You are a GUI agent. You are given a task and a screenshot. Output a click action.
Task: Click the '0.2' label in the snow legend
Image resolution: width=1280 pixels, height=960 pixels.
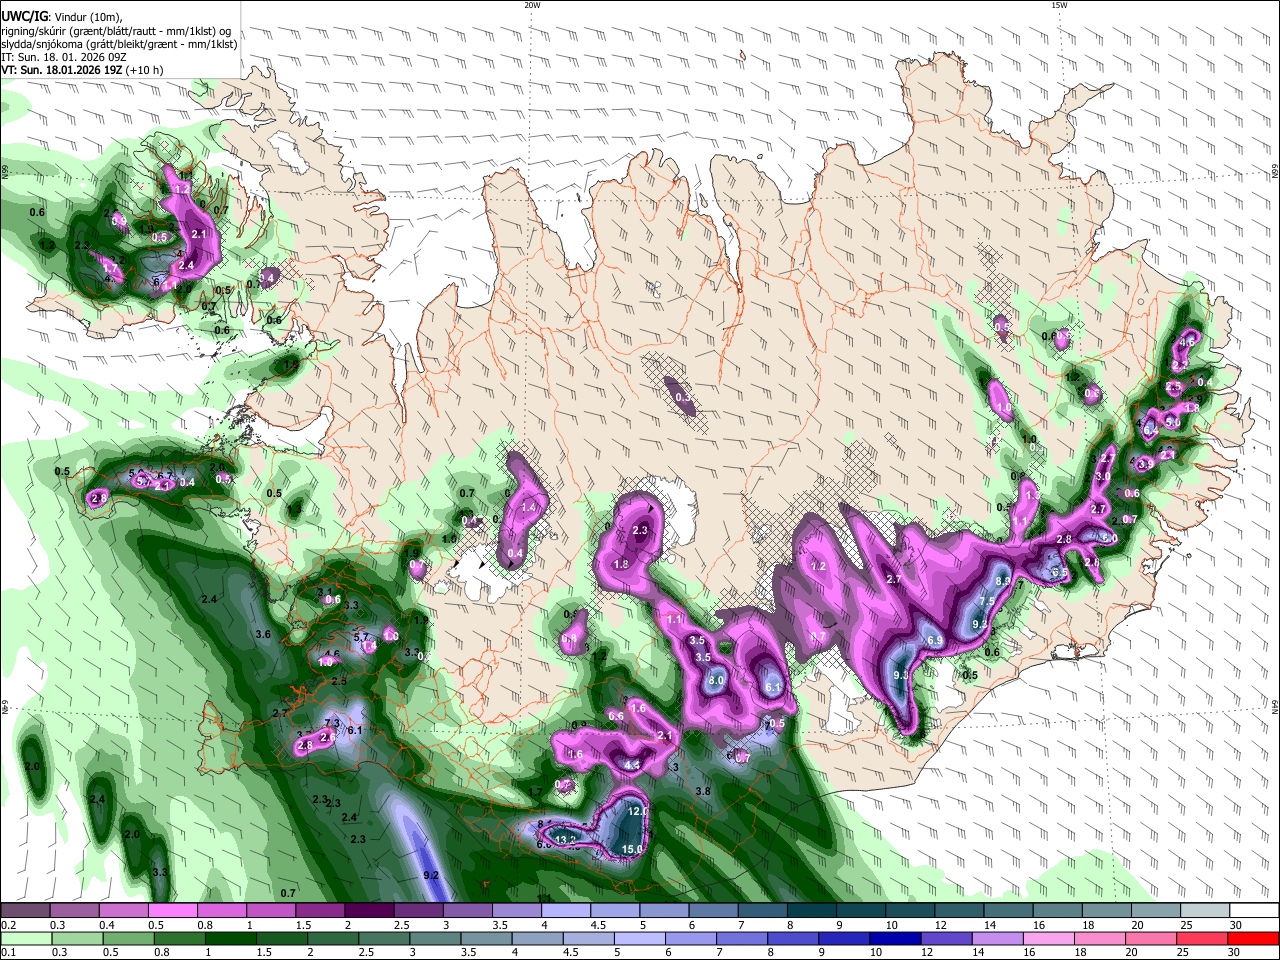click(x=9, y=925)
